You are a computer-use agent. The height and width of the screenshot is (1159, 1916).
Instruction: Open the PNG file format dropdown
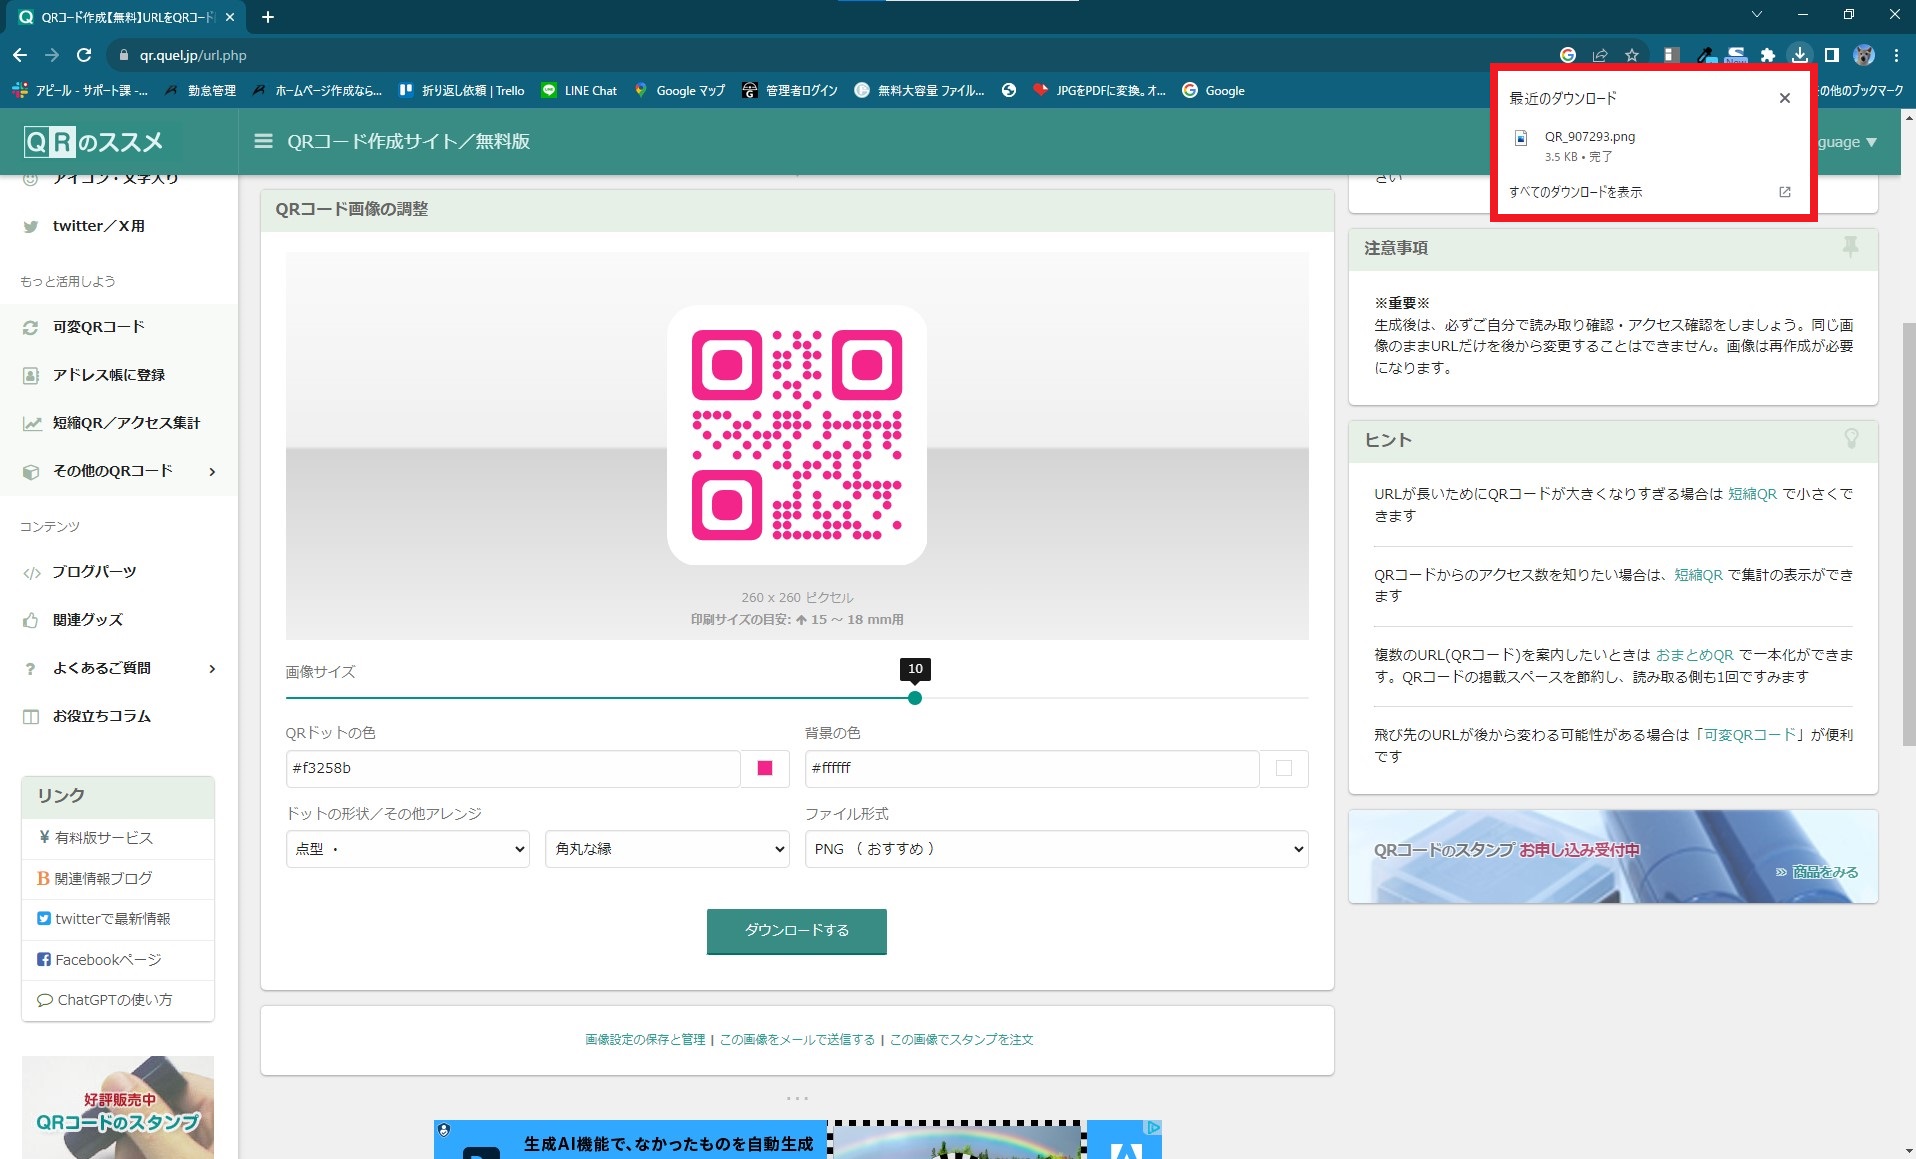(x=1056, y=849)
